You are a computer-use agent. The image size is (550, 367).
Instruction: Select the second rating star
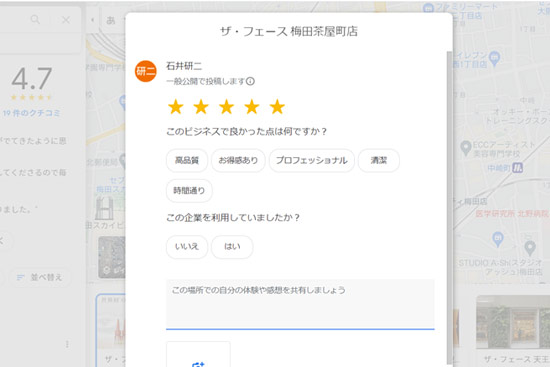click(201, 107)
